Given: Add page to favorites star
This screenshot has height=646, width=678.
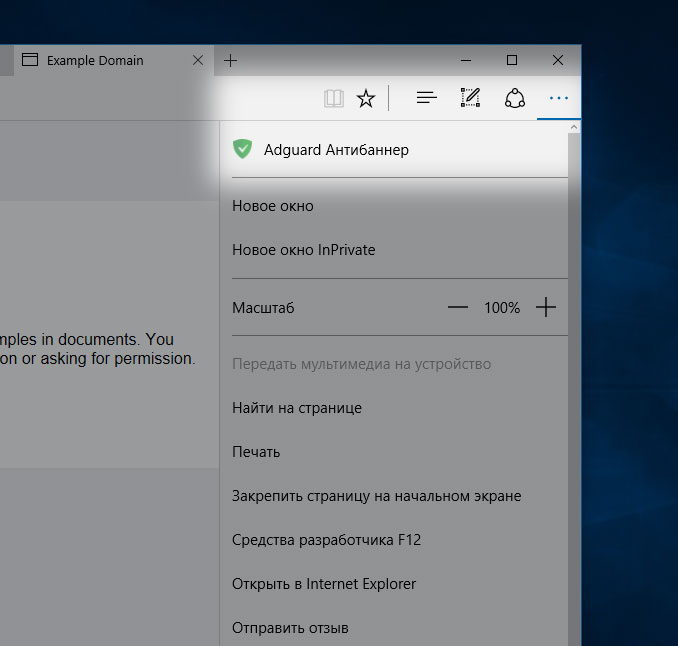Looking at the screenshot, I should tap(366, 99).
